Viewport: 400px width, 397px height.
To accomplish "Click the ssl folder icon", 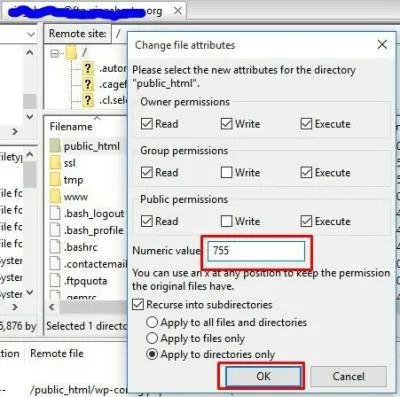I will click(x=55, y=163).
